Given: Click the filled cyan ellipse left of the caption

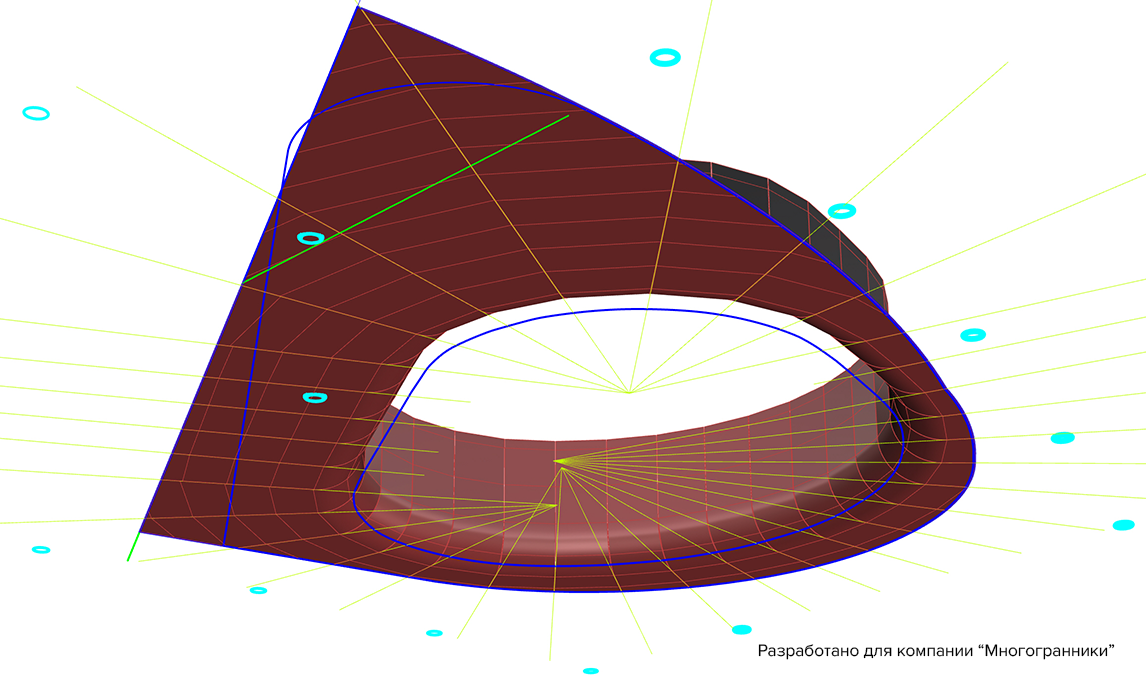Looking at the screenshot, I should pos(742,630).
